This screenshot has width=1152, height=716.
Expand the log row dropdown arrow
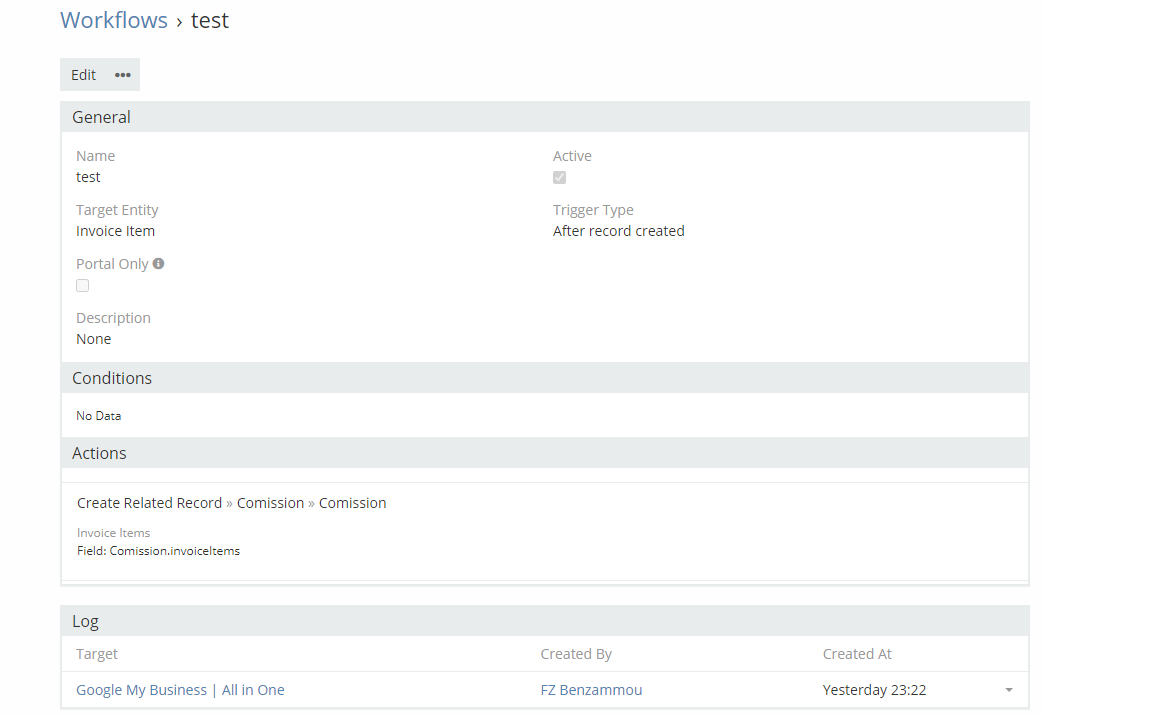[1009, 690]
